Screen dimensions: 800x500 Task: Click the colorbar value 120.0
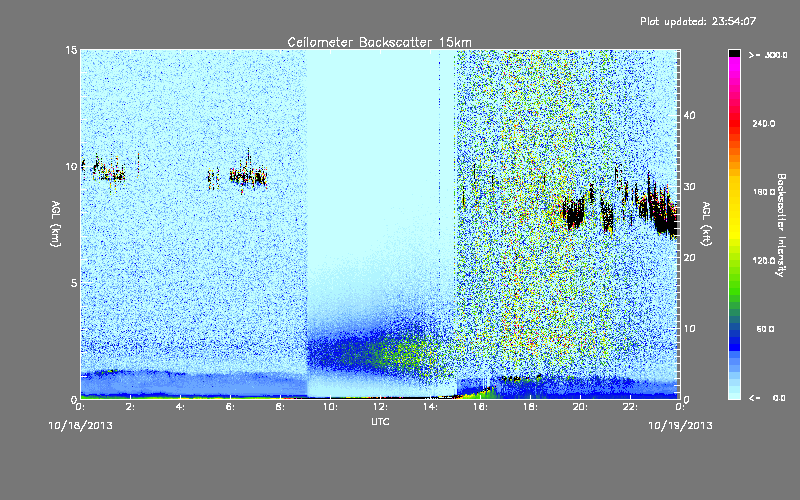point(764,261)
